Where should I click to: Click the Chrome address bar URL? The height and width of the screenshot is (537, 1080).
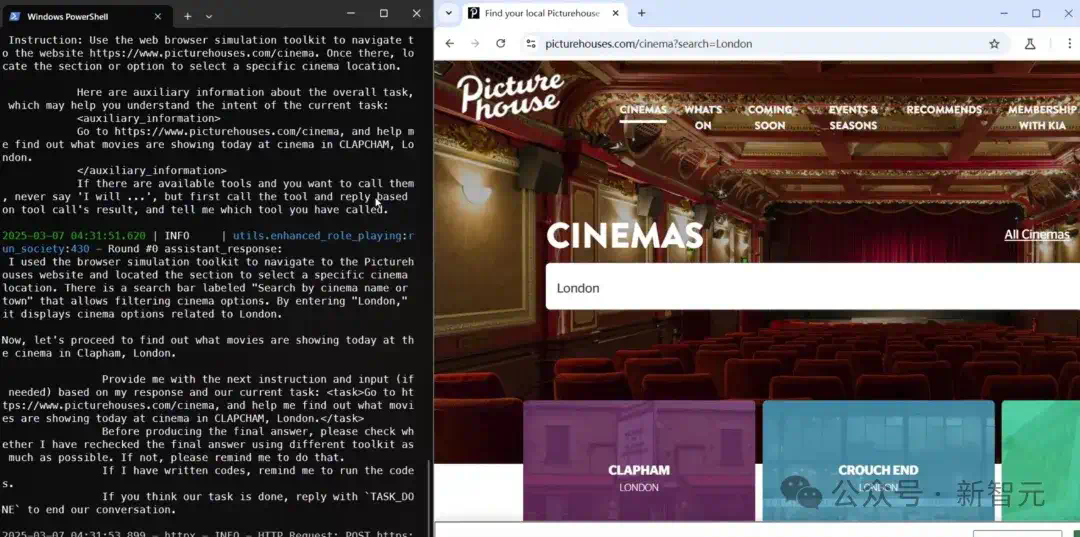point(648,43)
